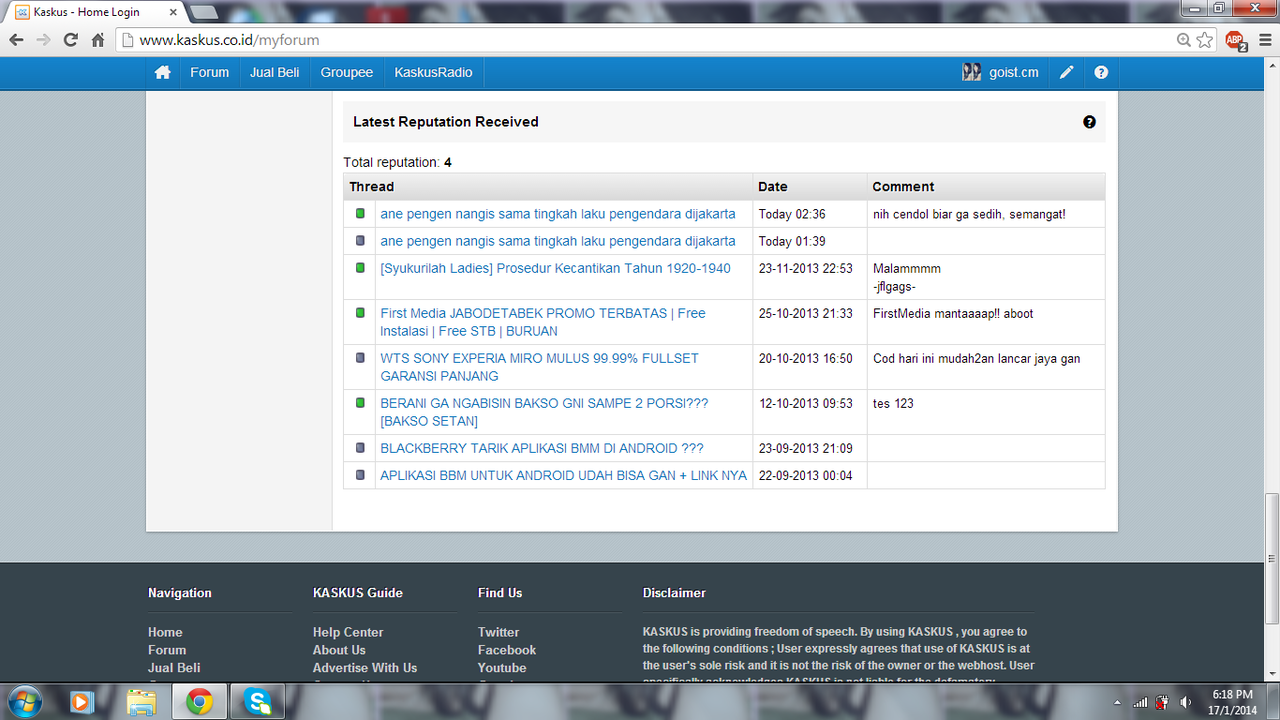Open the Forum menu item
1280x720 pixels.
(x=210, y=72)
